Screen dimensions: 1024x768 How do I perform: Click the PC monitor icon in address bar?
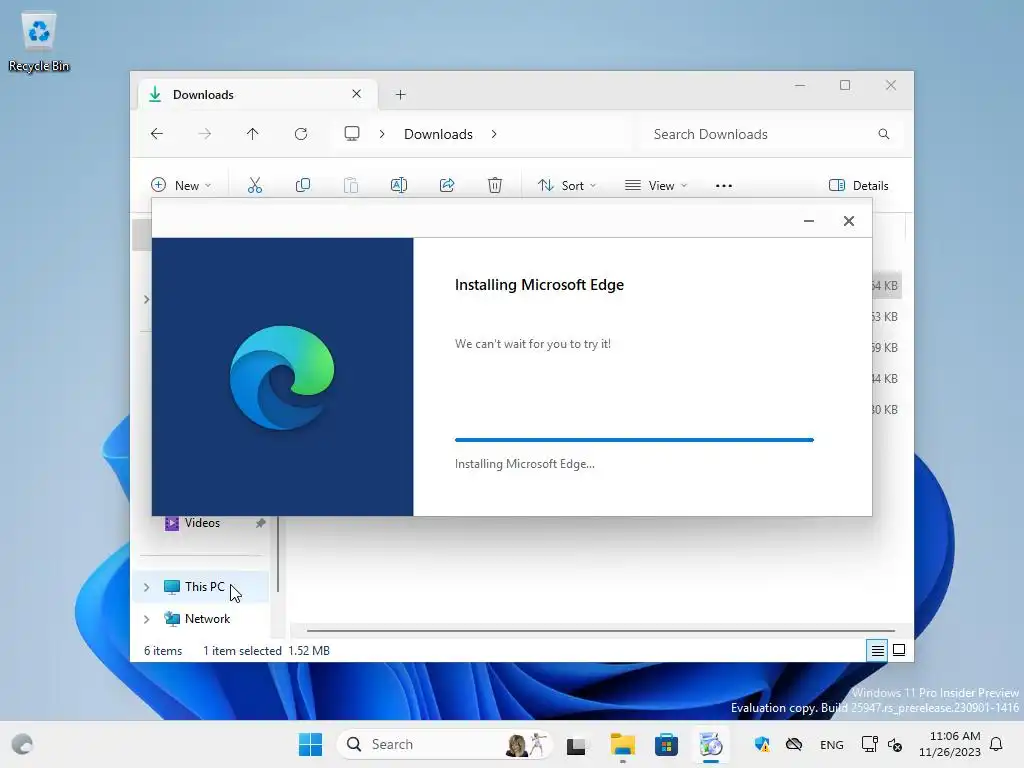(352, 134)
